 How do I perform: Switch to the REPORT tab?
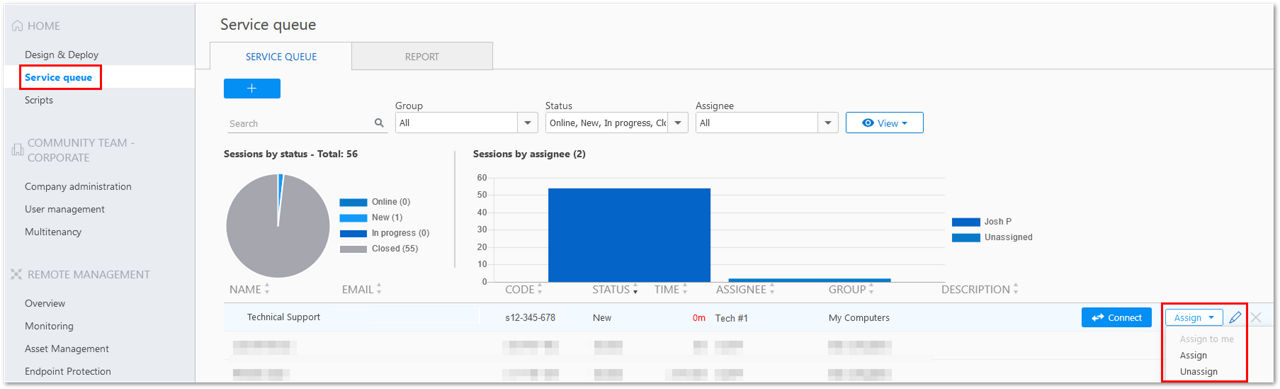pos(422,56)
